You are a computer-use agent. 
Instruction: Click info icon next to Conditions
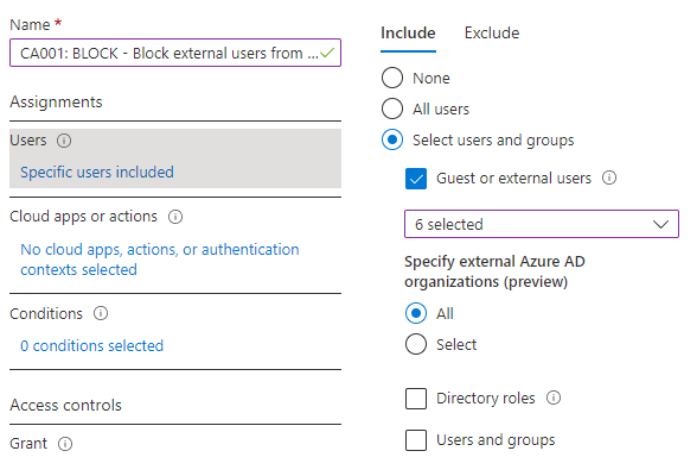[100, 313]
